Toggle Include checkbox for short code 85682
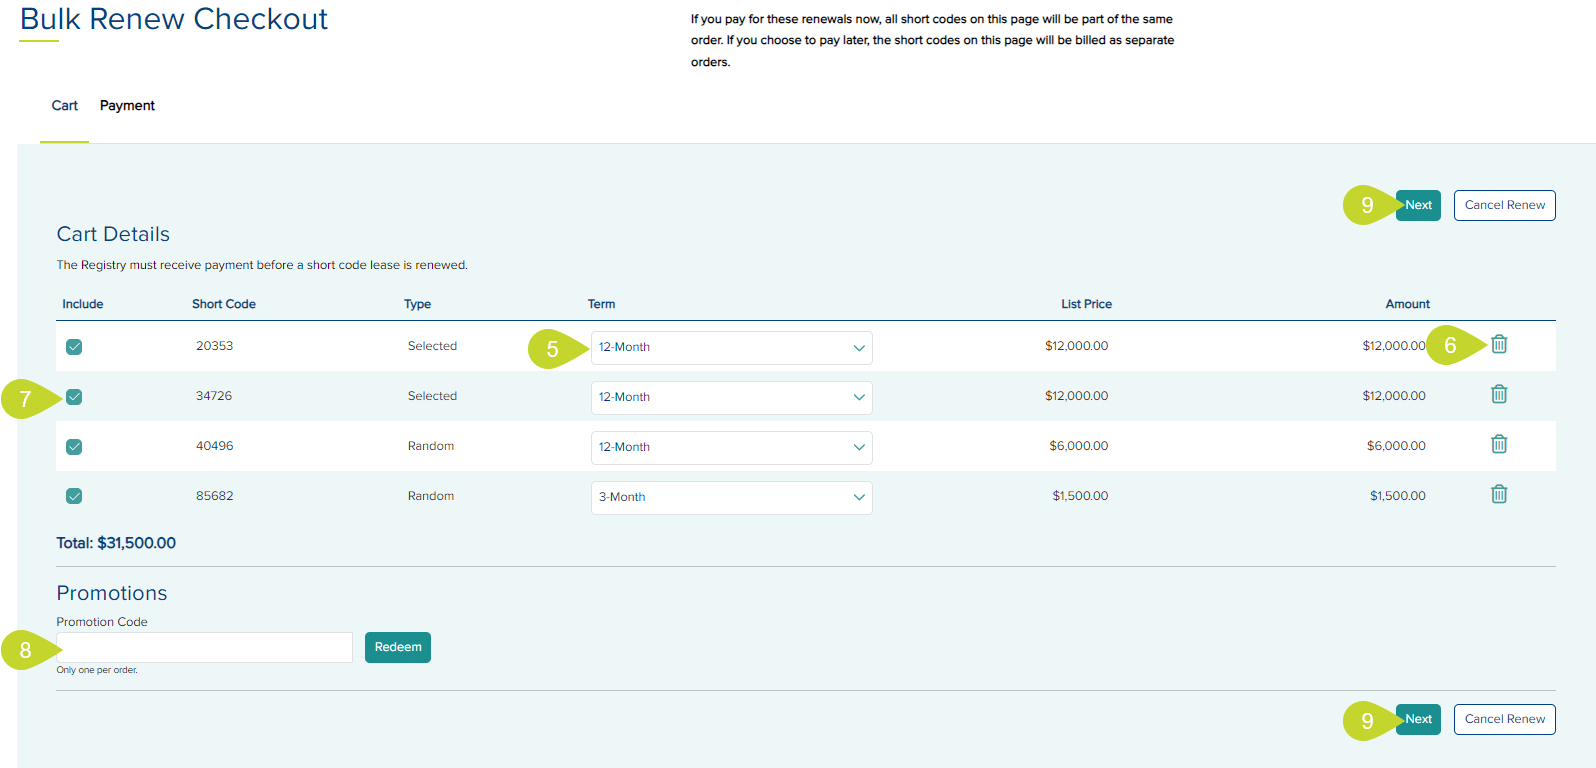Viewport: 1596px width, 768px height. coord(74,496)
